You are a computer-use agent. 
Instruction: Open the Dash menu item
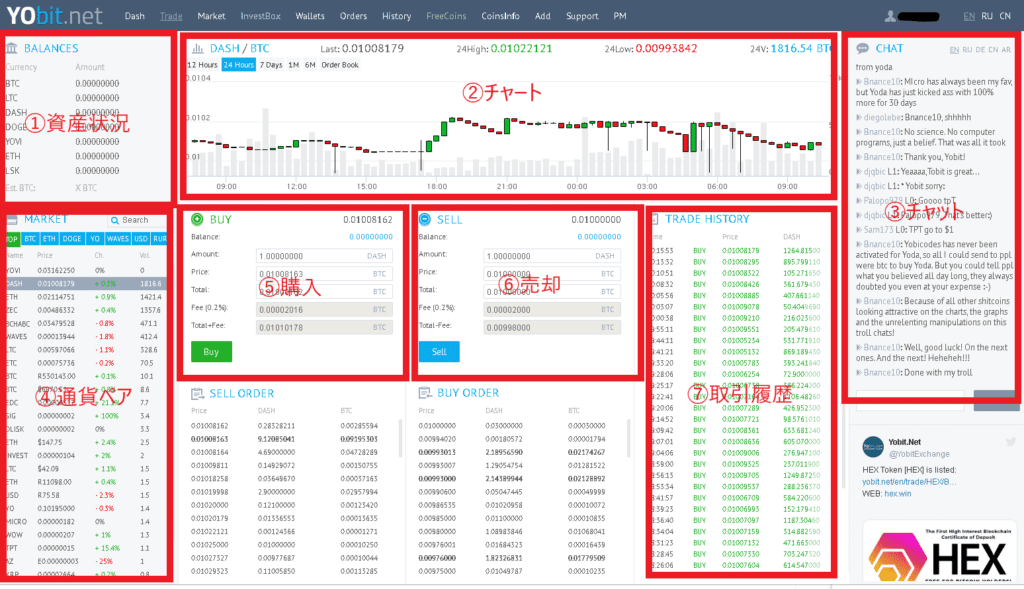[x=135, y=16]
